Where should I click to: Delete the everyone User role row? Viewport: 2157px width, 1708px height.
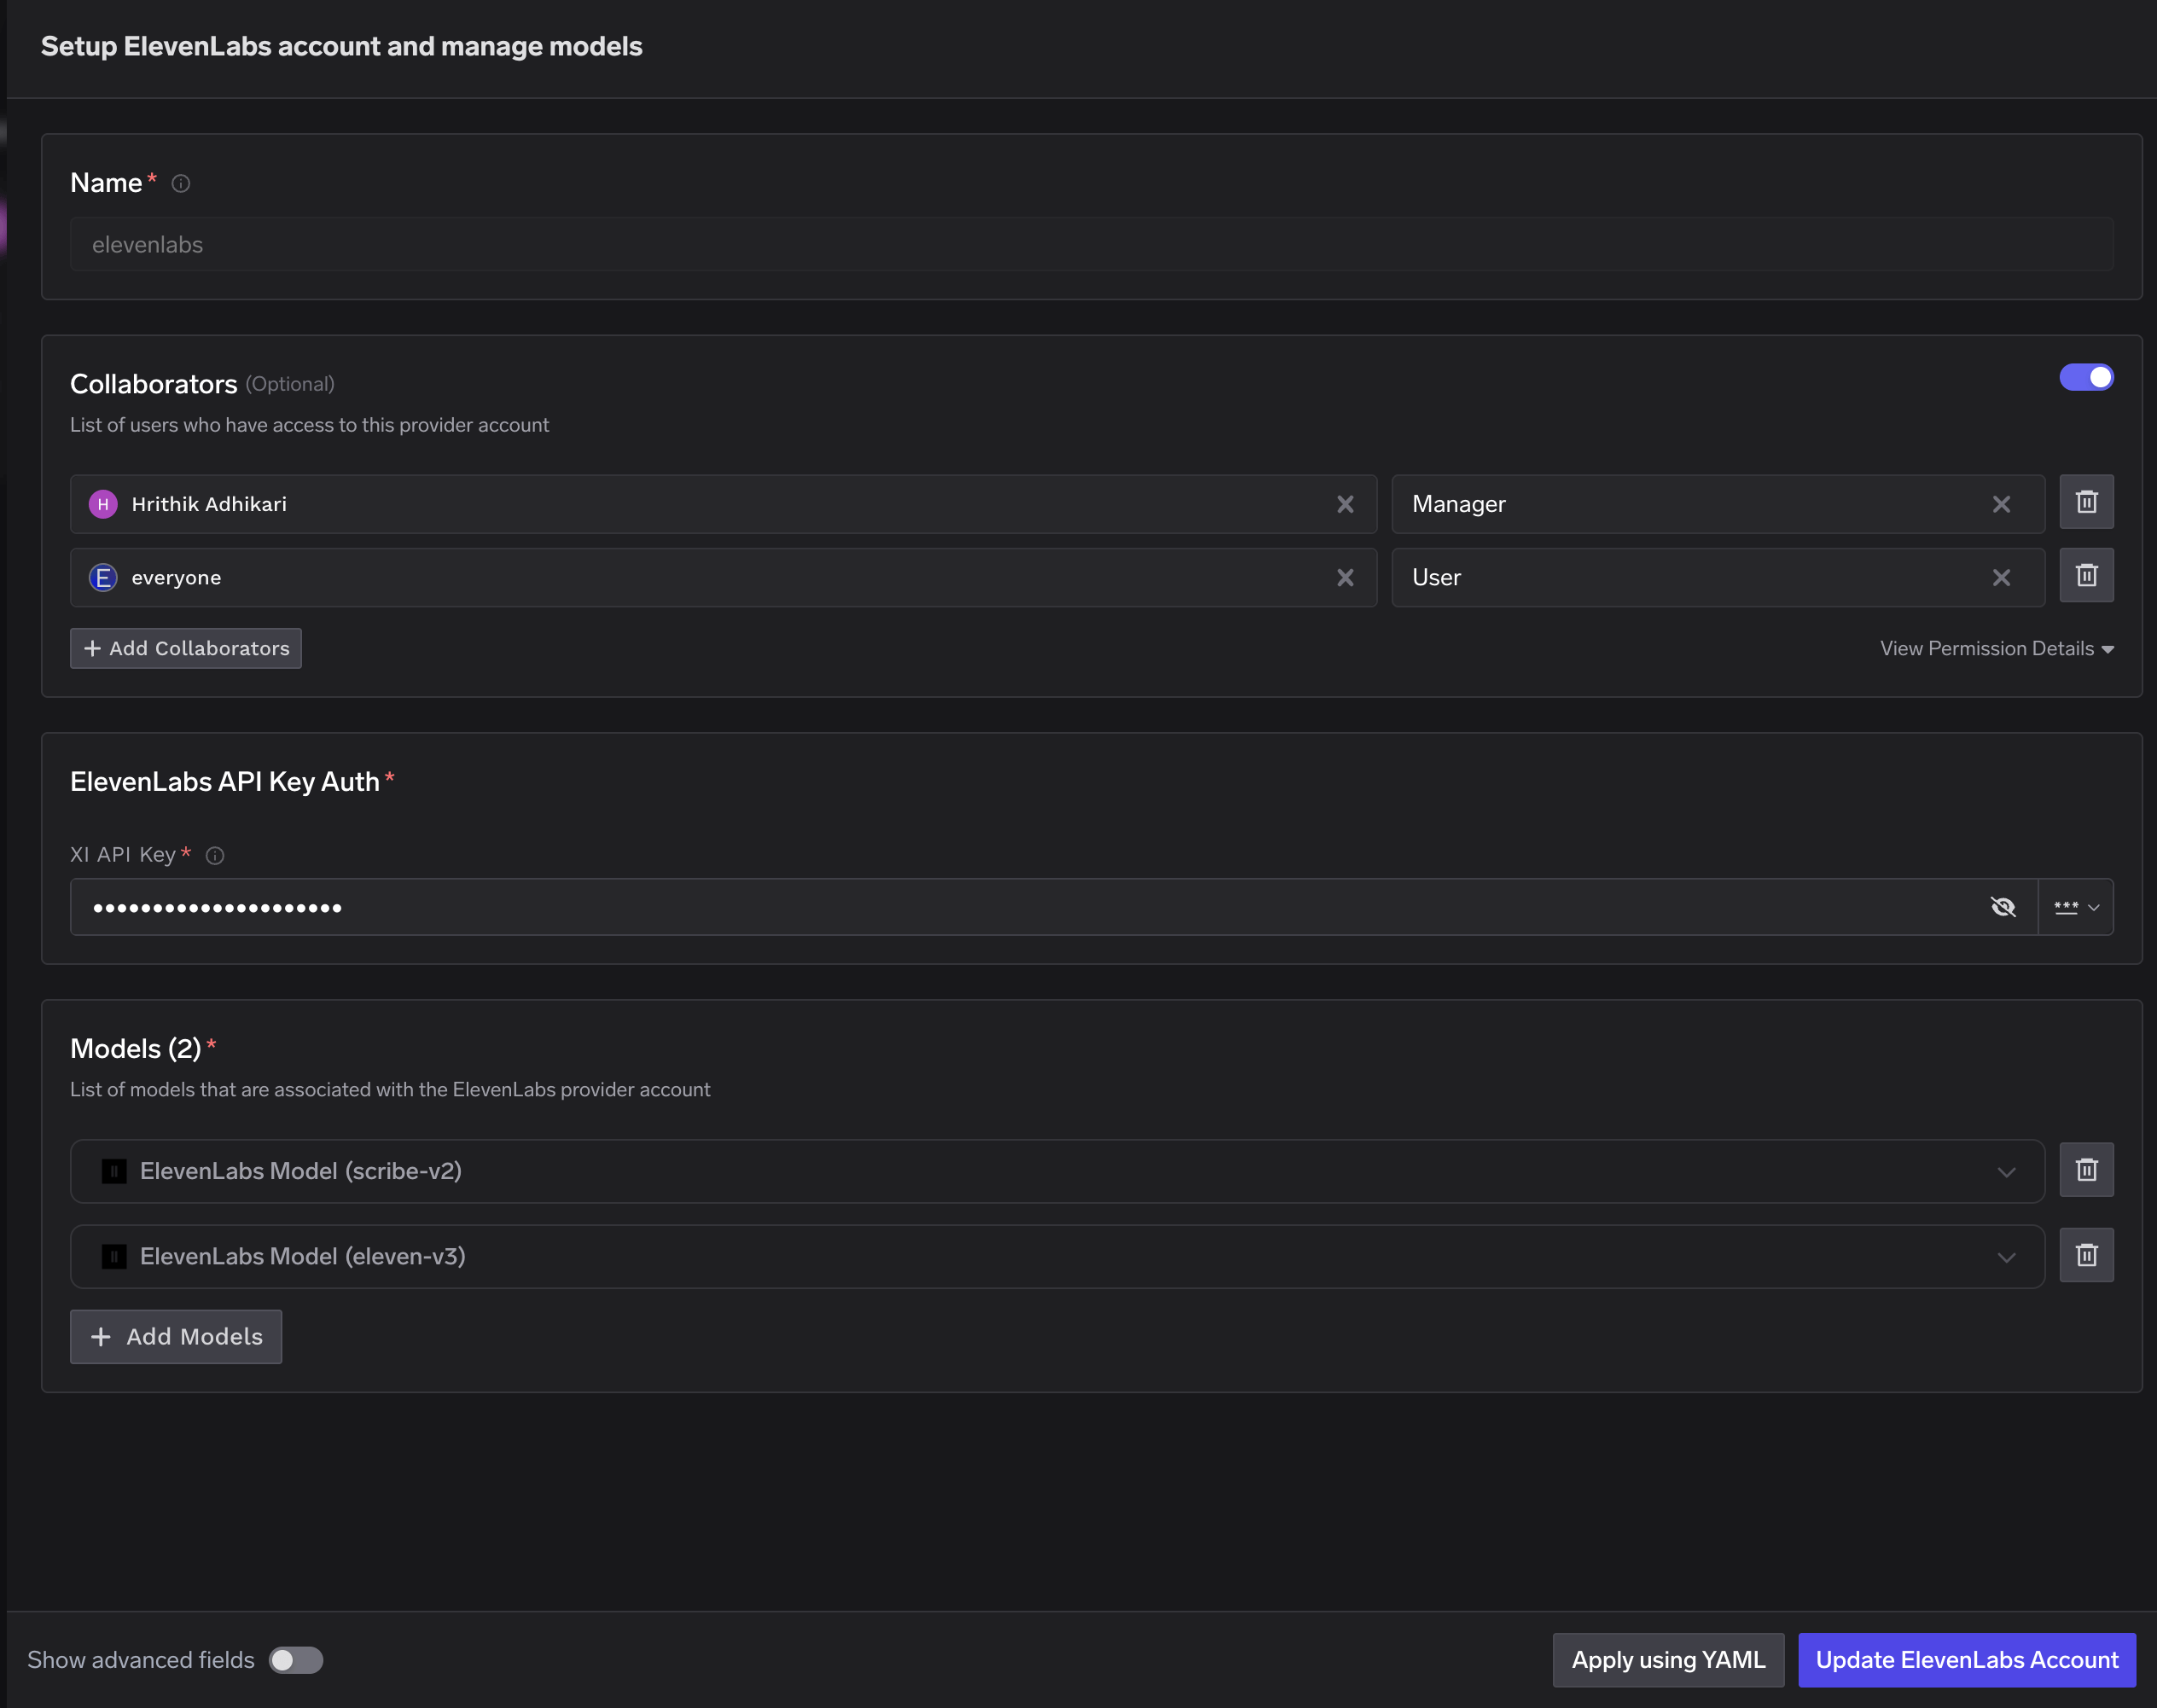(2086, 575)
